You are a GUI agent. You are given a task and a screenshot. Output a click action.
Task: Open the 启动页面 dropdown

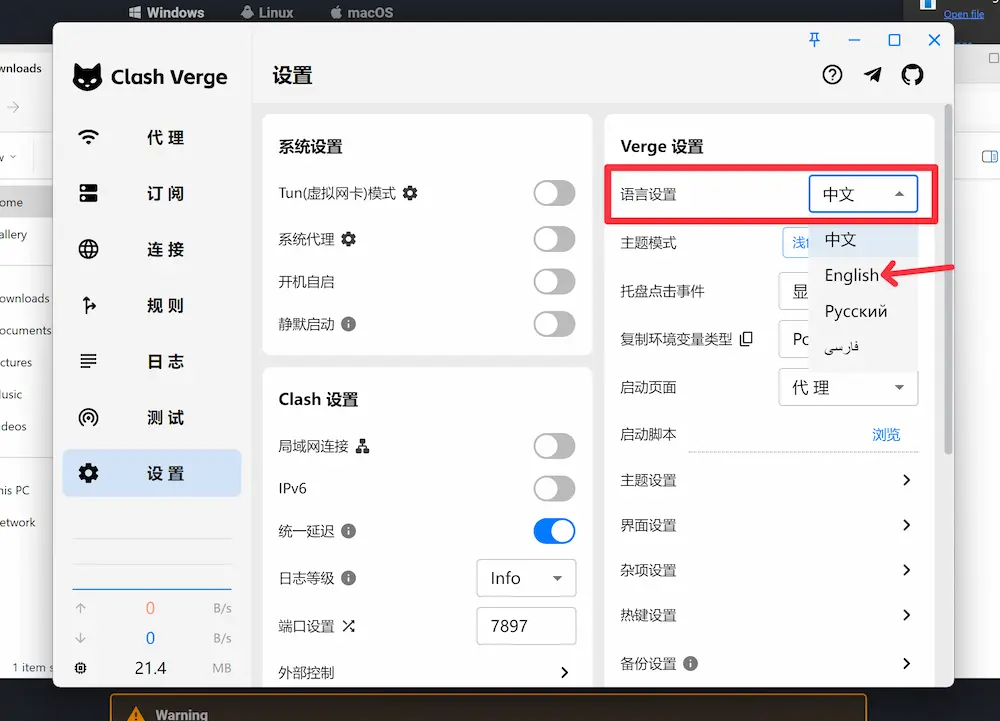tap(848, 387)
